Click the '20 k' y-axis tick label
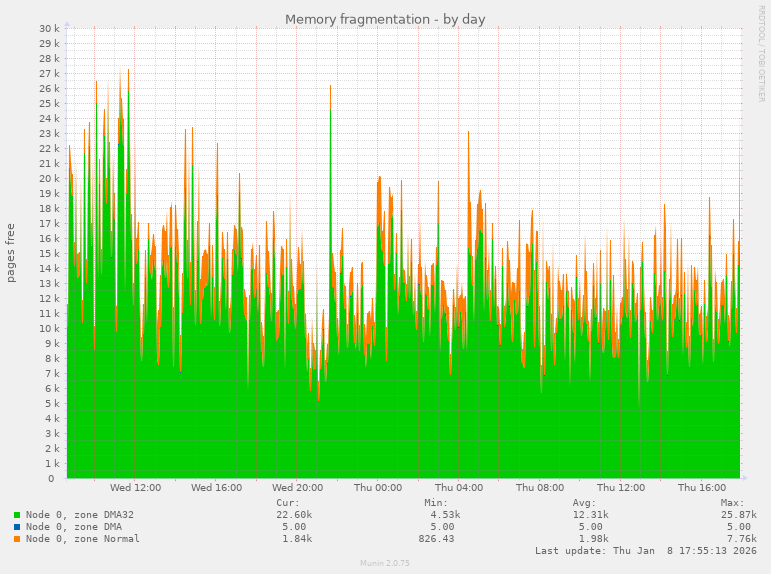The width and height of the screenshot is (771, 574). coord(50,179)
